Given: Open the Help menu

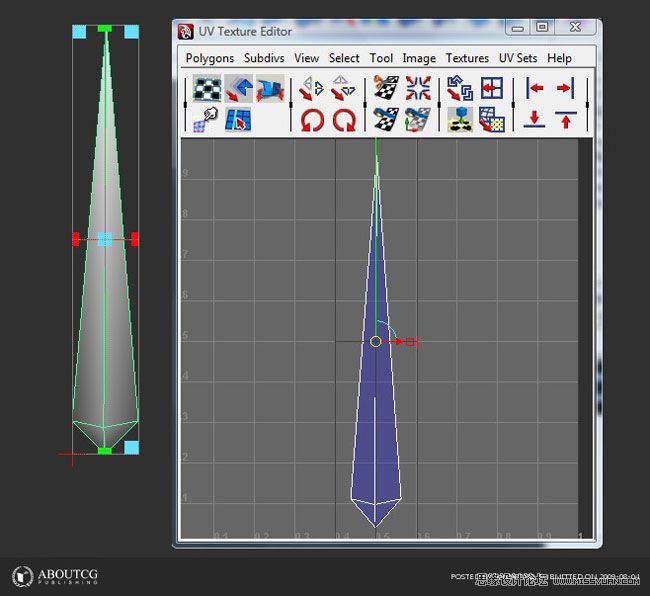Looking at the screenshot, I should (559, 58).
